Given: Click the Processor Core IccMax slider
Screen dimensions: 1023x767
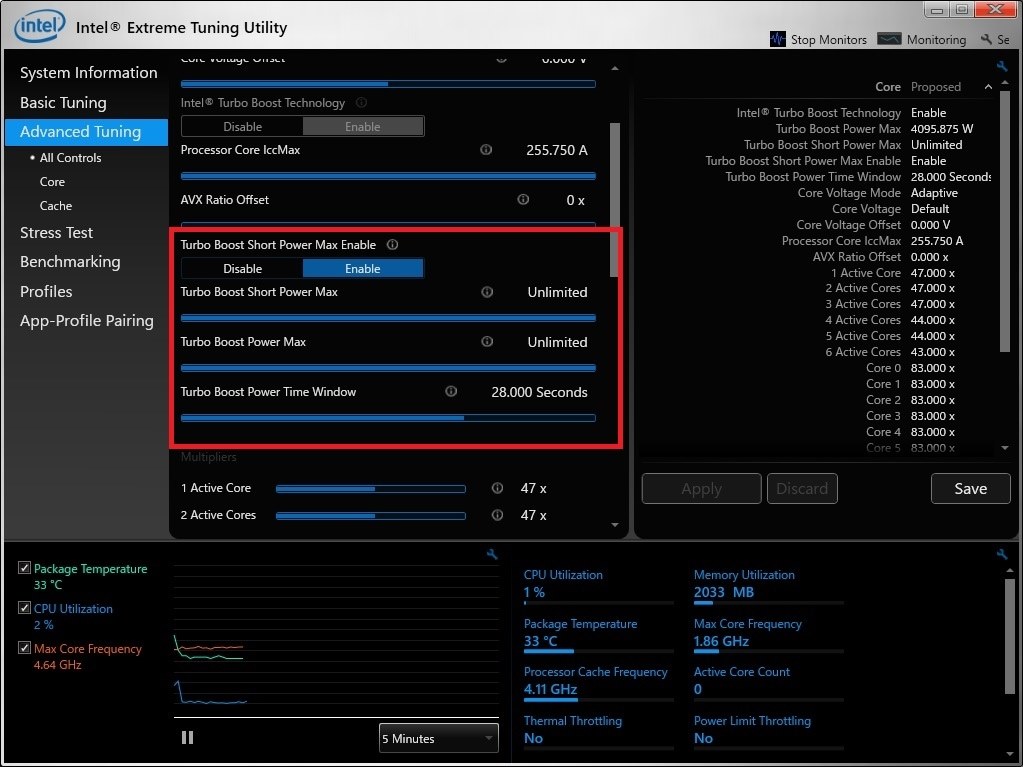Looking at the screenshot, I should pyautogui.click(x=388, y=176).
